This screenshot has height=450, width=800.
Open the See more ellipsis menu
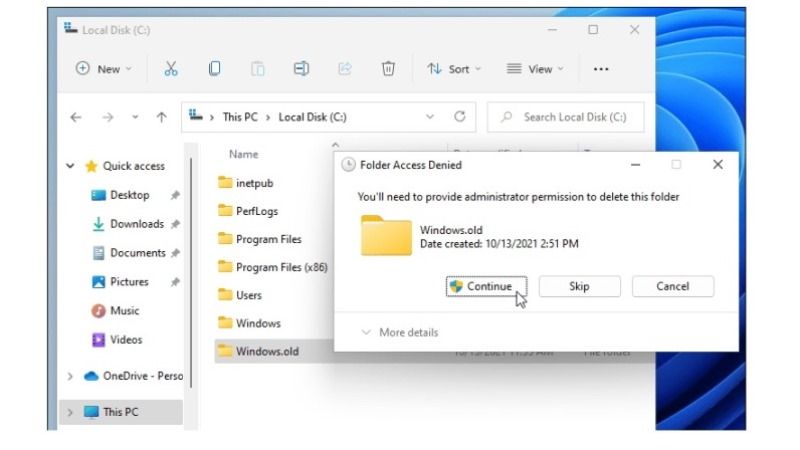coord(601,69)
